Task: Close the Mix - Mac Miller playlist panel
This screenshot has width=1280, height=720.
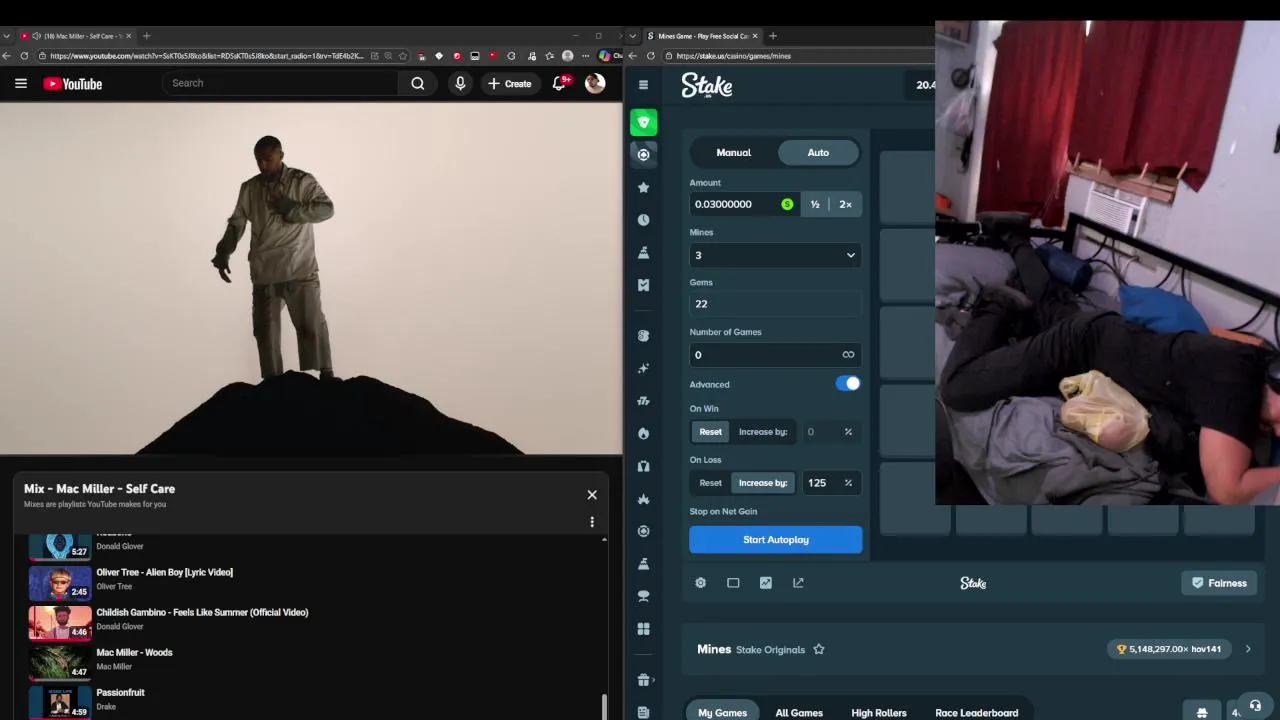Action: pos(592,495)
